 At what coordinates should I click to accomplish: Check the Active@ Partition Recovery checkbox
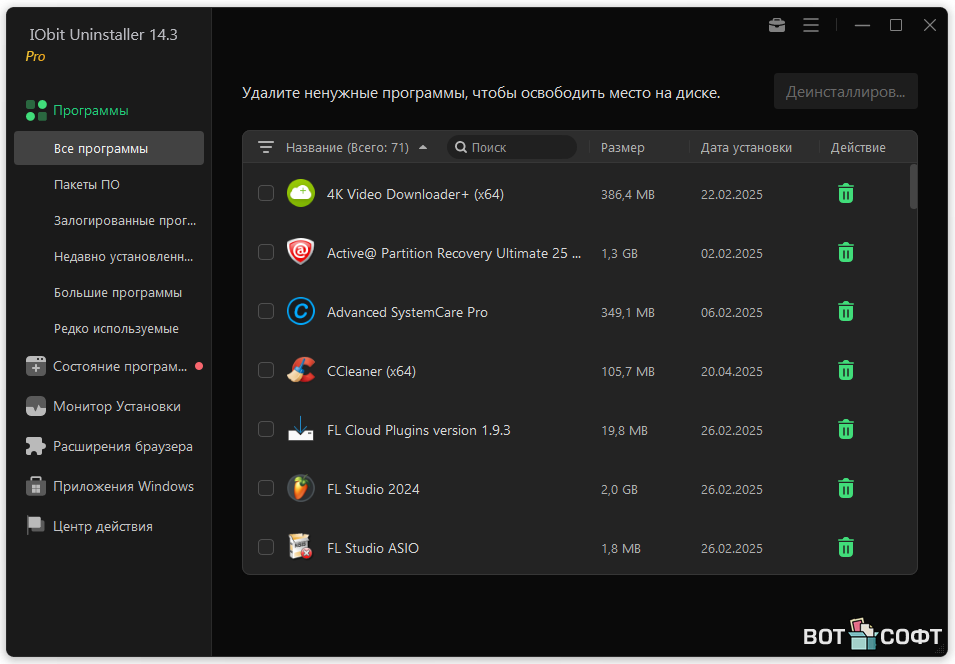(x=266, y=252)
